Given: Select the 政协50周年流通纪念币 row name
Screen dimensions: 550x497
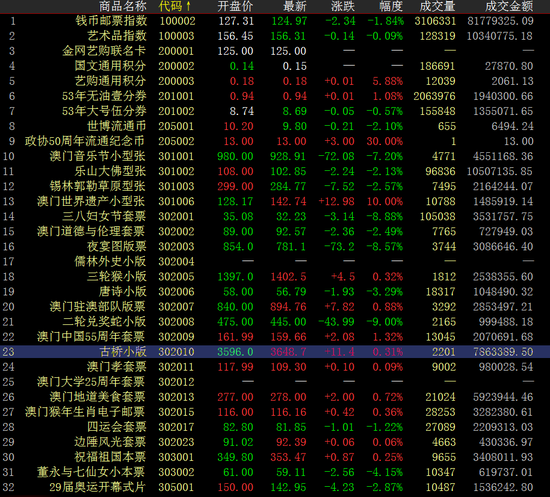Looking at the screenshot, I should [85, 141].
